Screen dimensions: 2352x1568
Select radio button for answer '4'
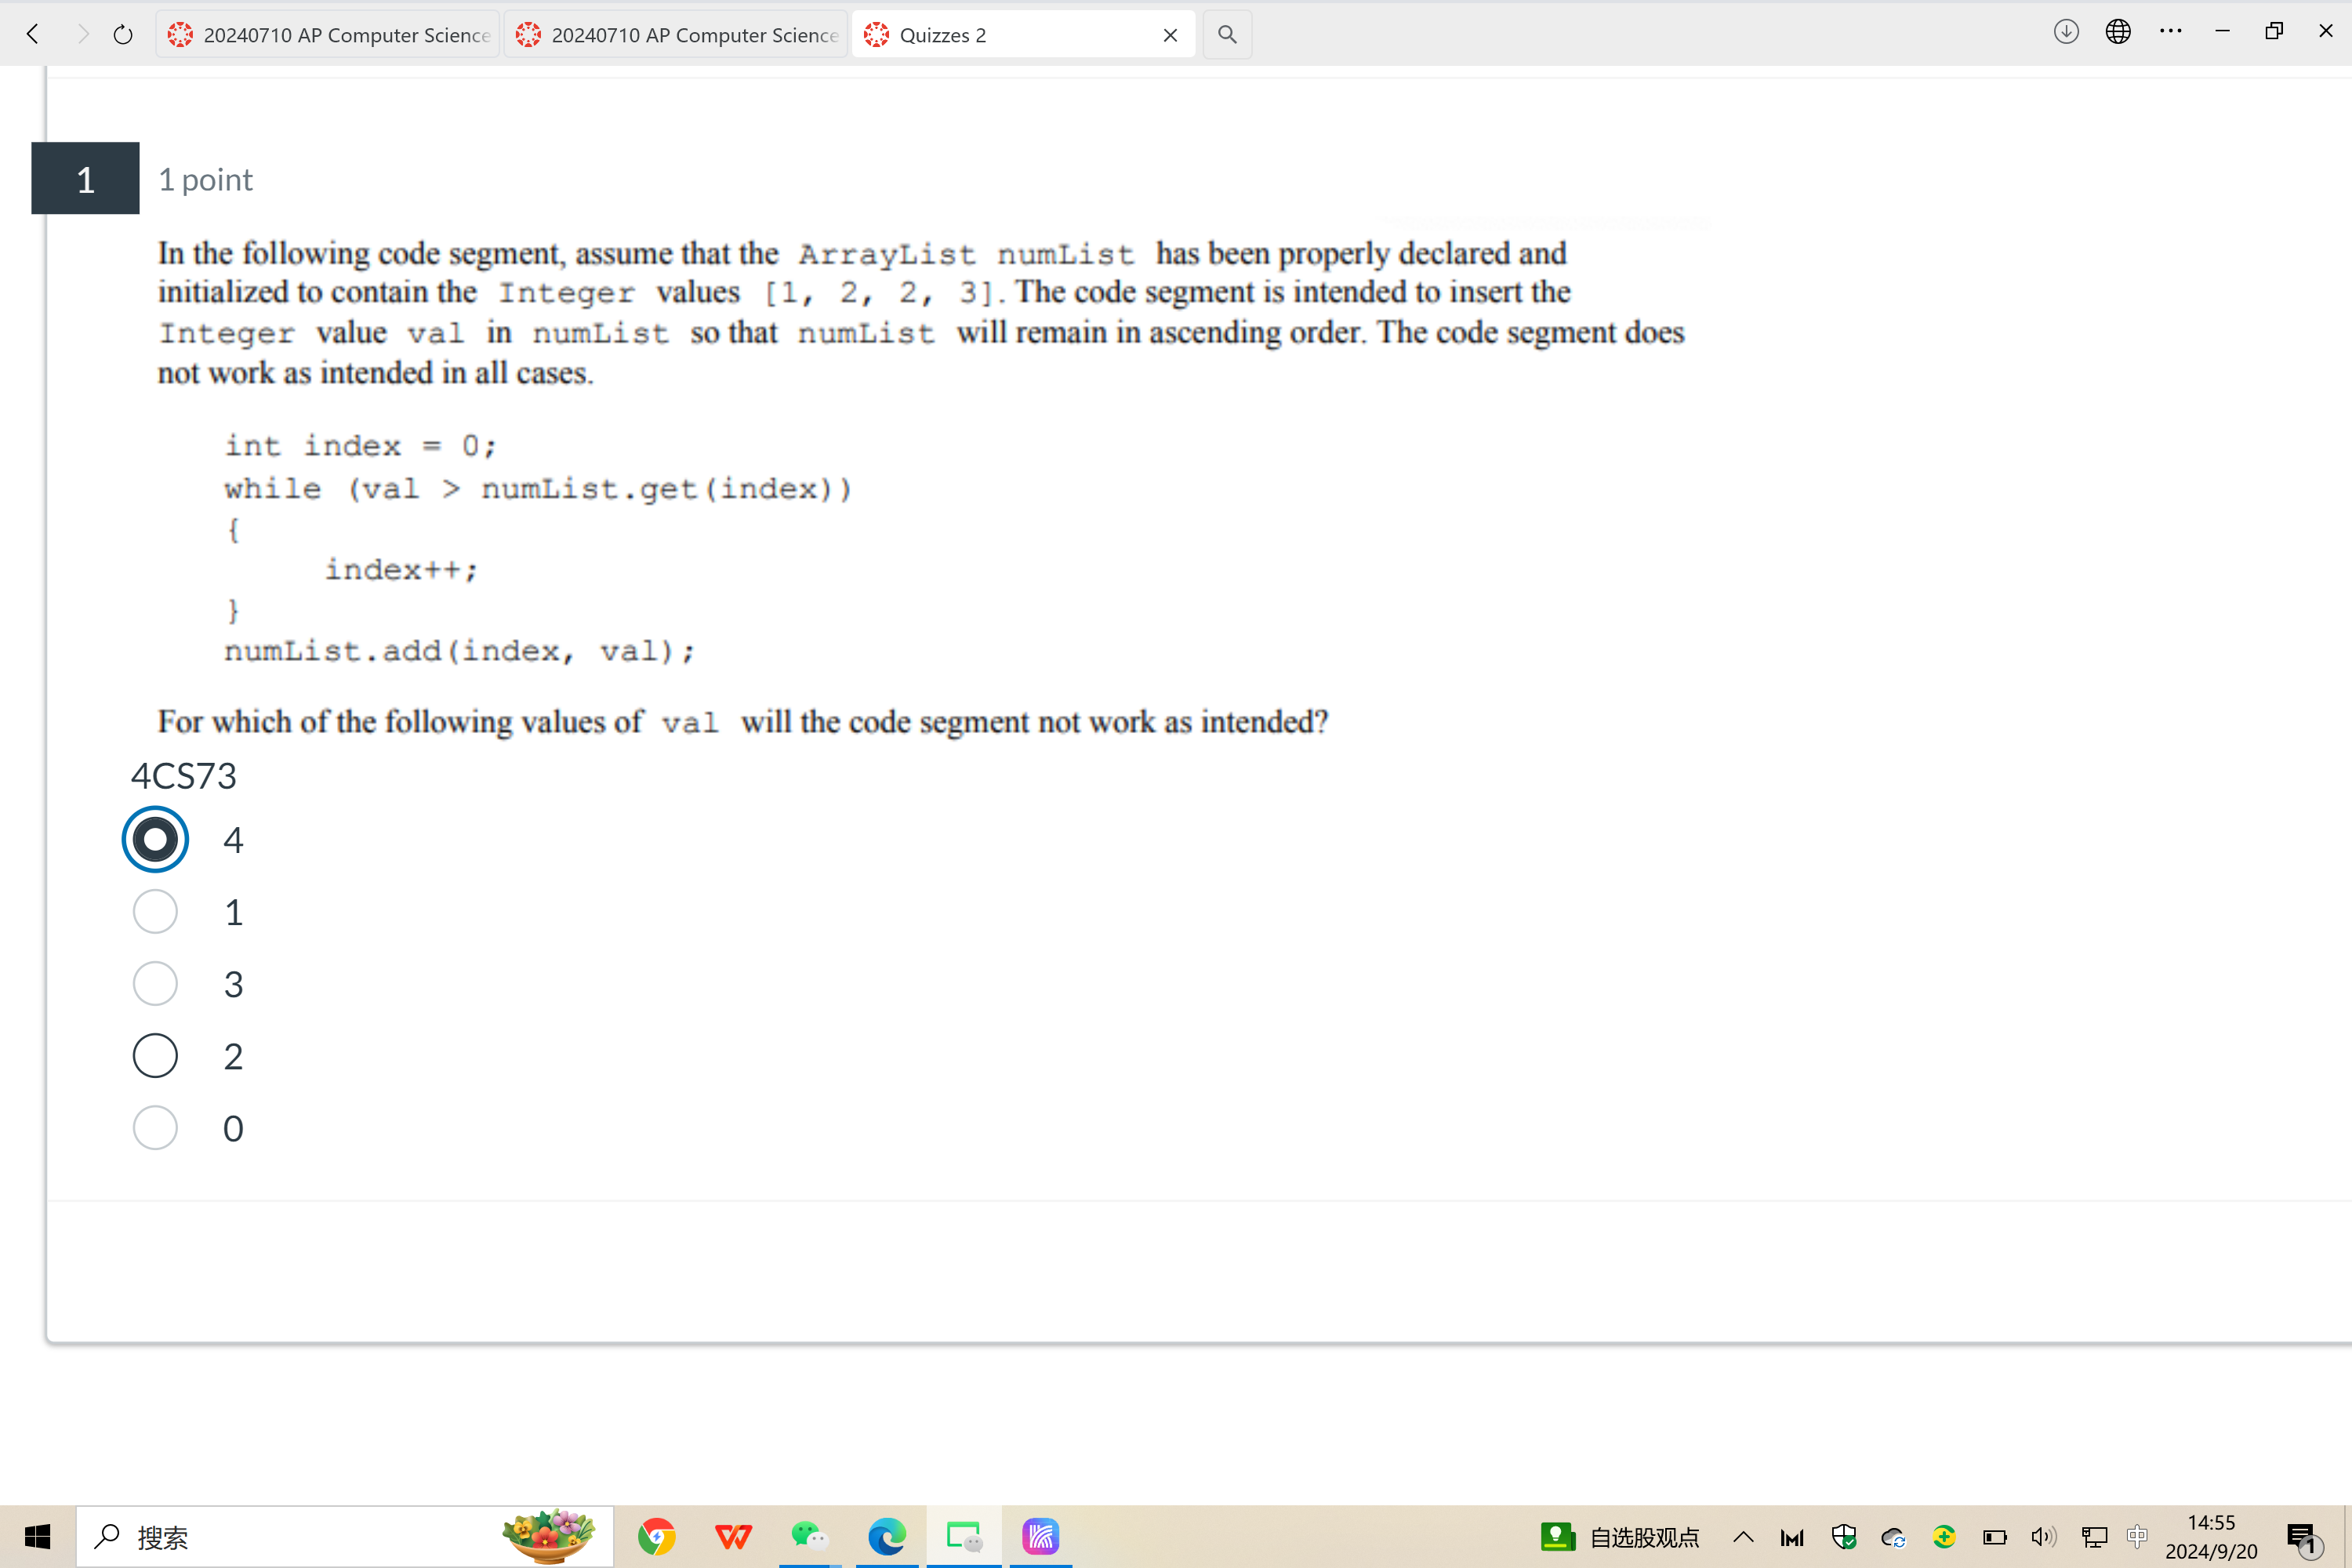pyautogui.click(x=154, y=838)
